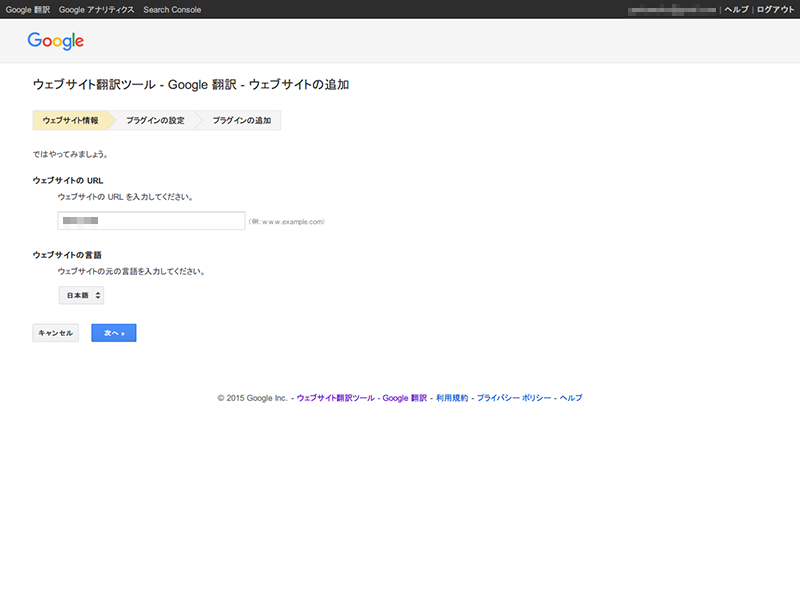Select the プラグインの追加 step tab

coord(241,120)
